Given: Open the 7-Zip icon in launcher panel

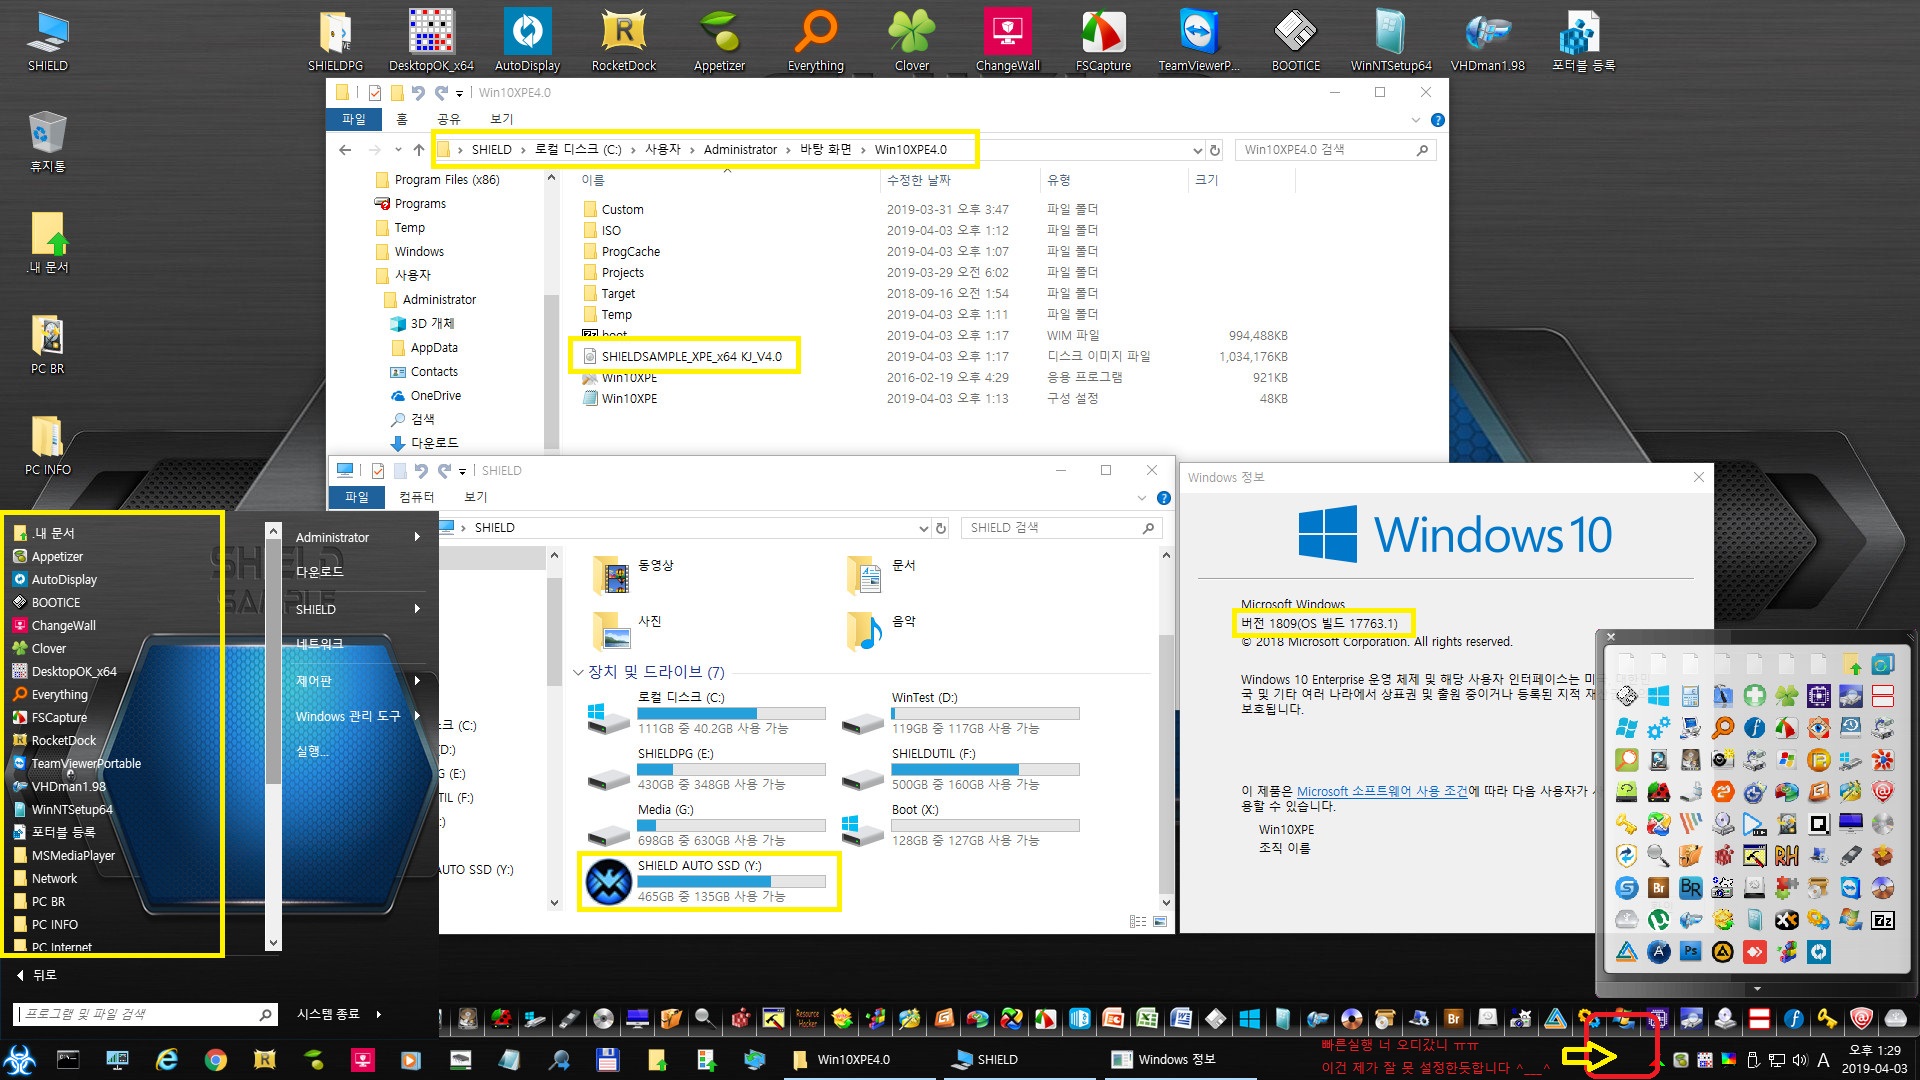Looking at the screenshot, I should point(1883,920).
